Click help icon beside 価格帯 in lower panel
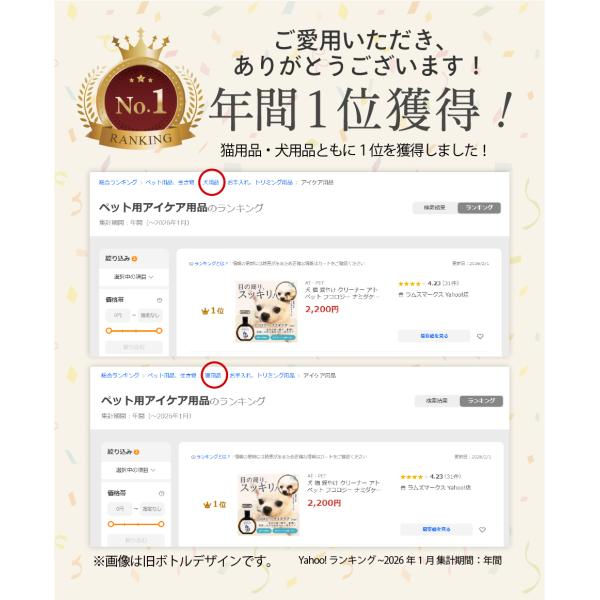Screen dimensions: 600x600 161,493
